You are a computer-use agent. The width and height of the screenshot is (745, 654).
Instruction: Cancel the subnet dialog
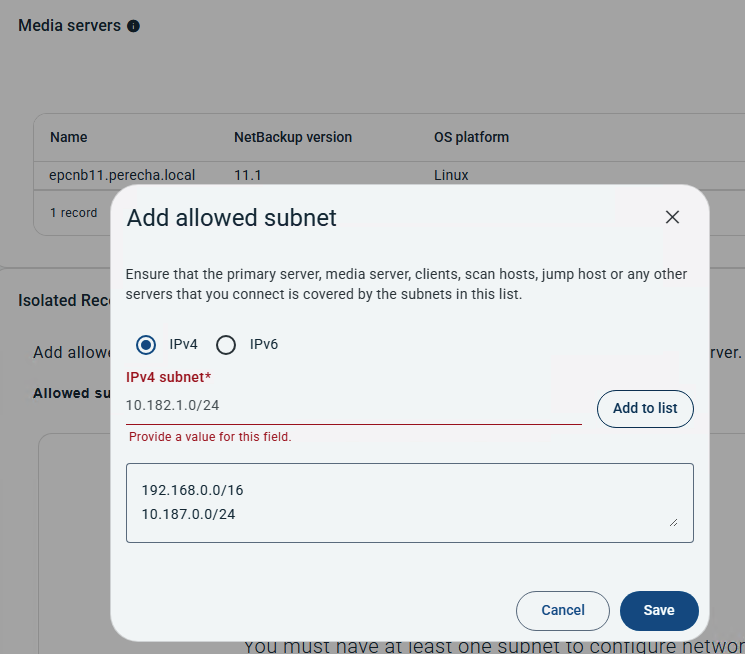tap(562, 610)
